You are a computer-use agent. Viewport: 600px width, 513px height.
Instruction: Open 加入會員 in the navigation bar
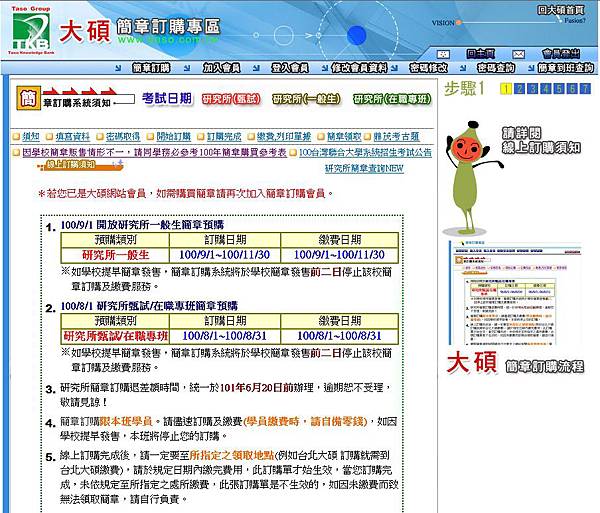222,68
